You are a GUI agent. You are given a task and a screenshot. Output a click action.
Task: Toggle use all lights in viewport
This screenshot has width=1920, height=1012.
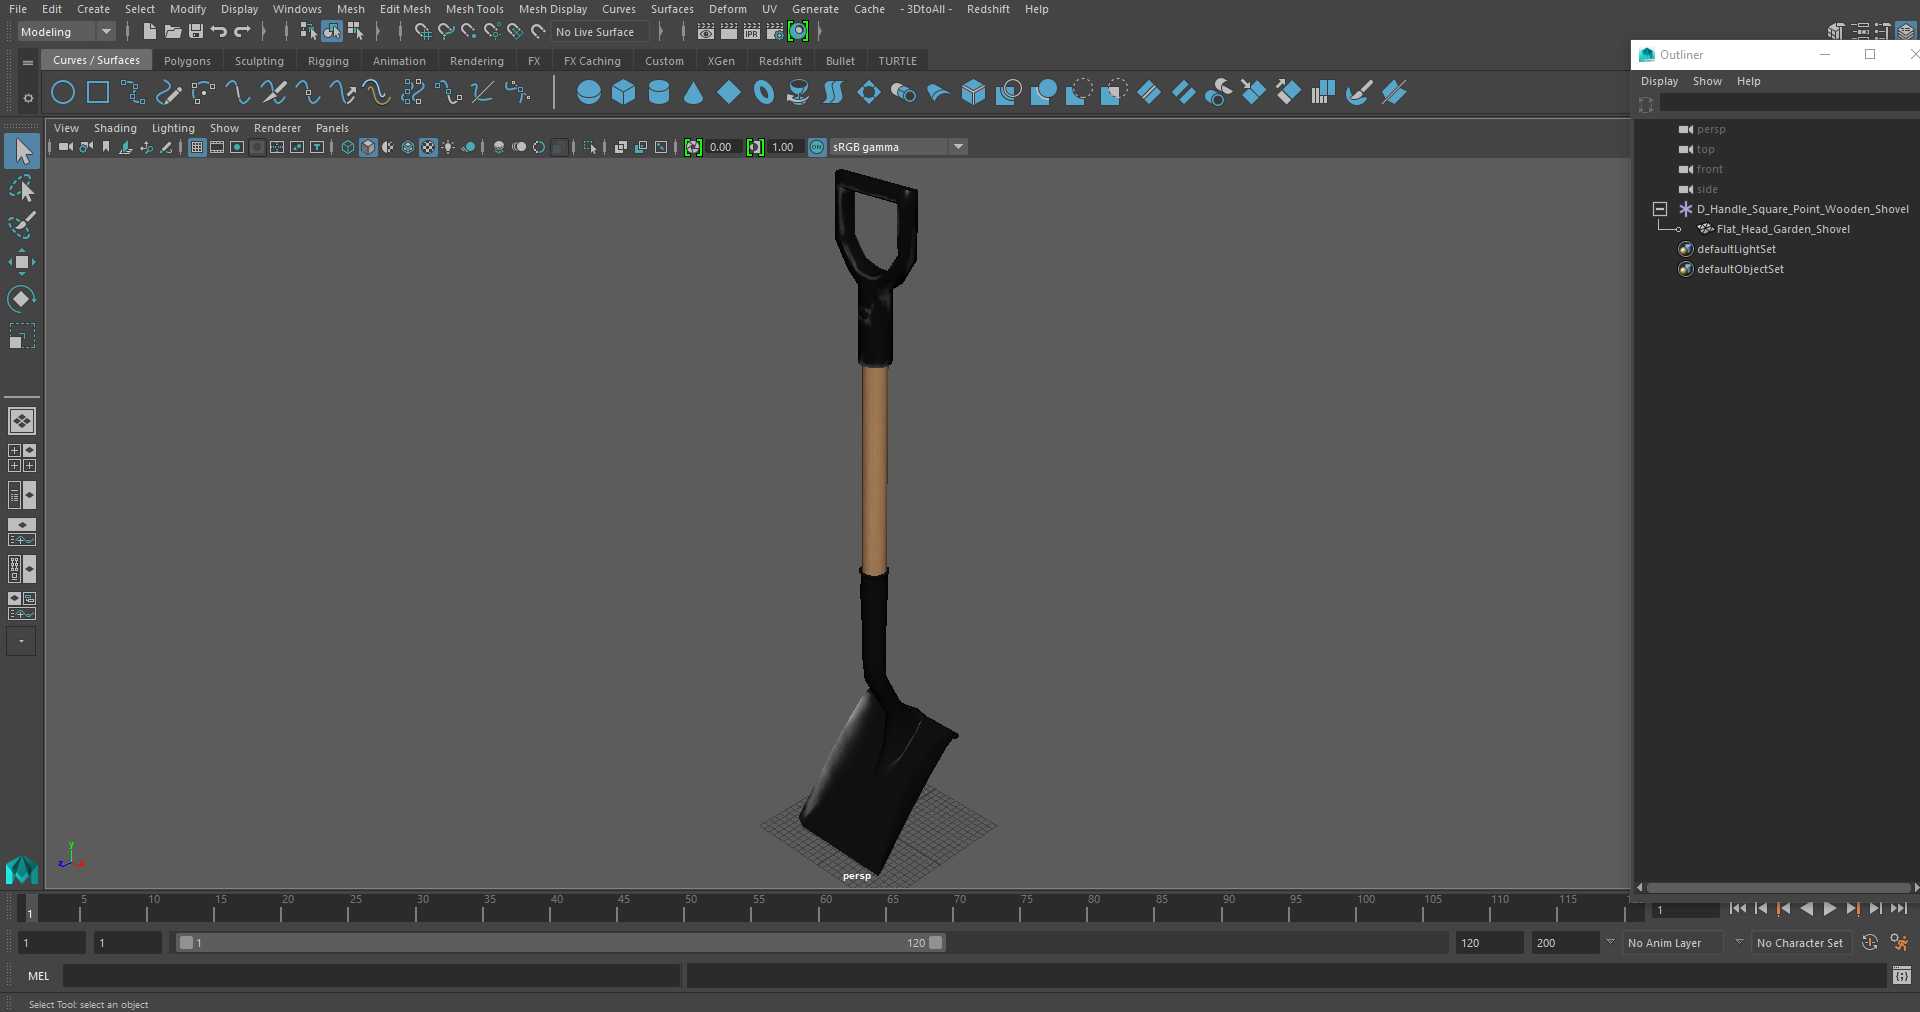point(448,147)
